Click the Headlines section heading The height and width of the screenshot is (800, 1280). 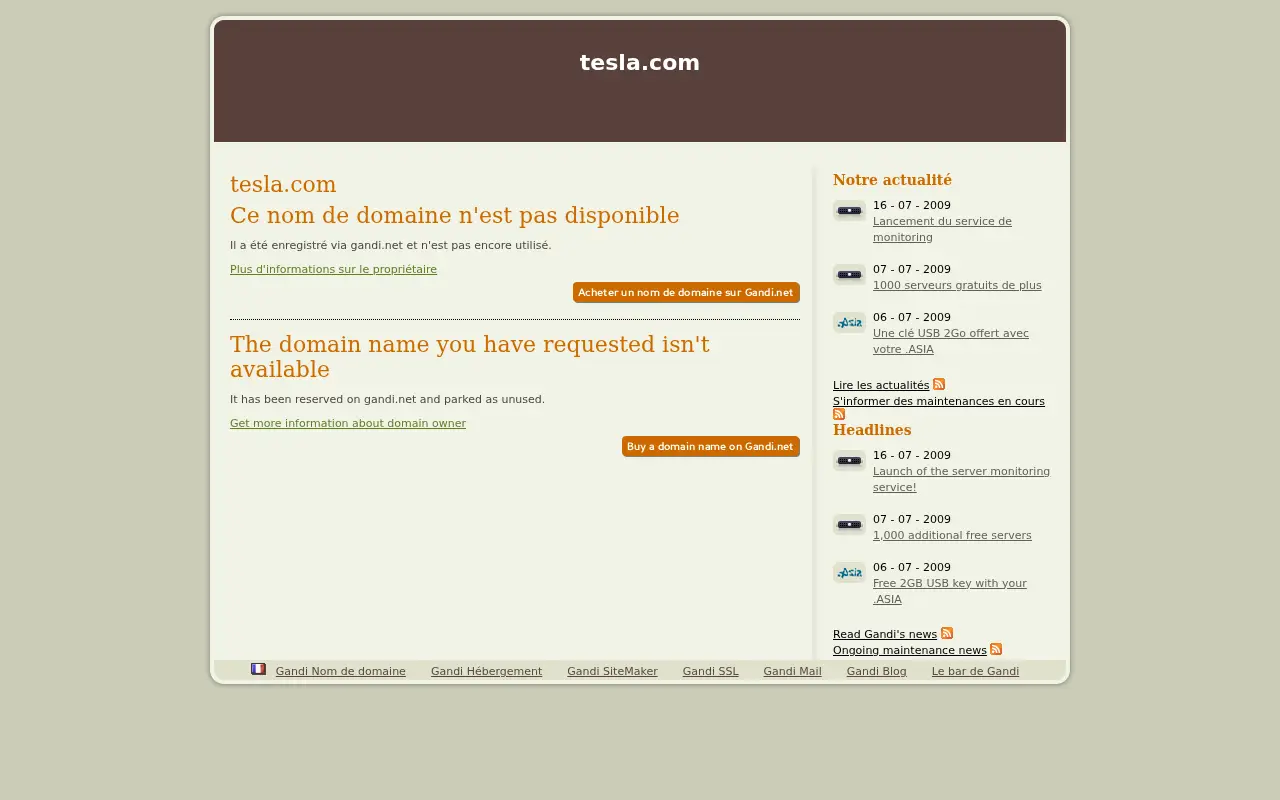coord(872,430)
